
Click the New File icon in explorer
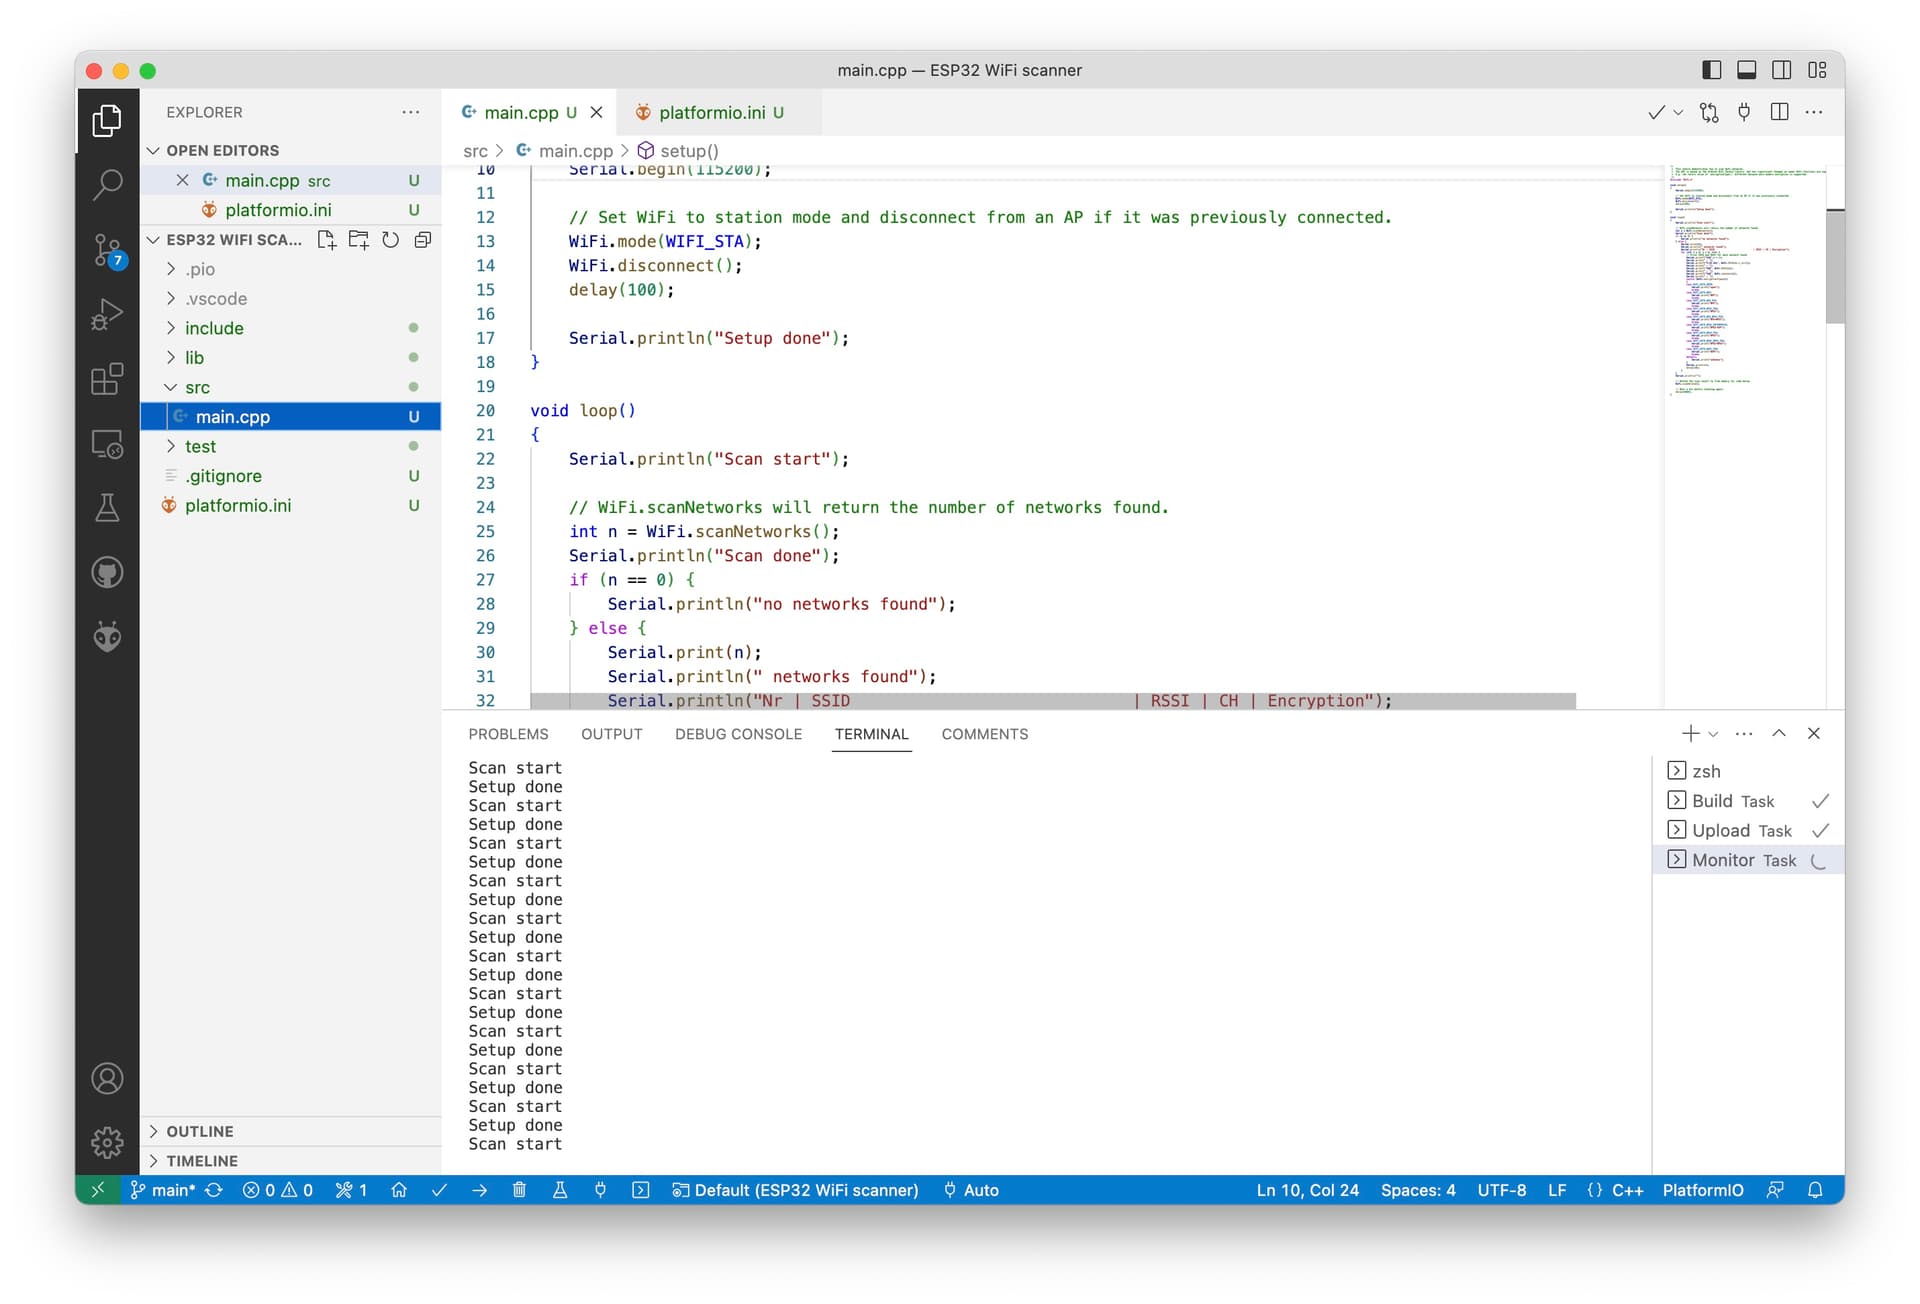click(326, 240)
